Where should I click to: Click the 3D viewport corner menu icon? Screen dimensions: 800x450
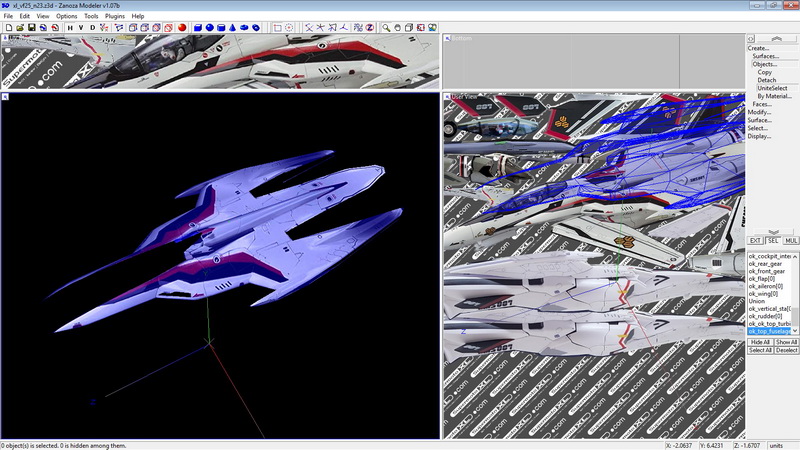(5, 96)
